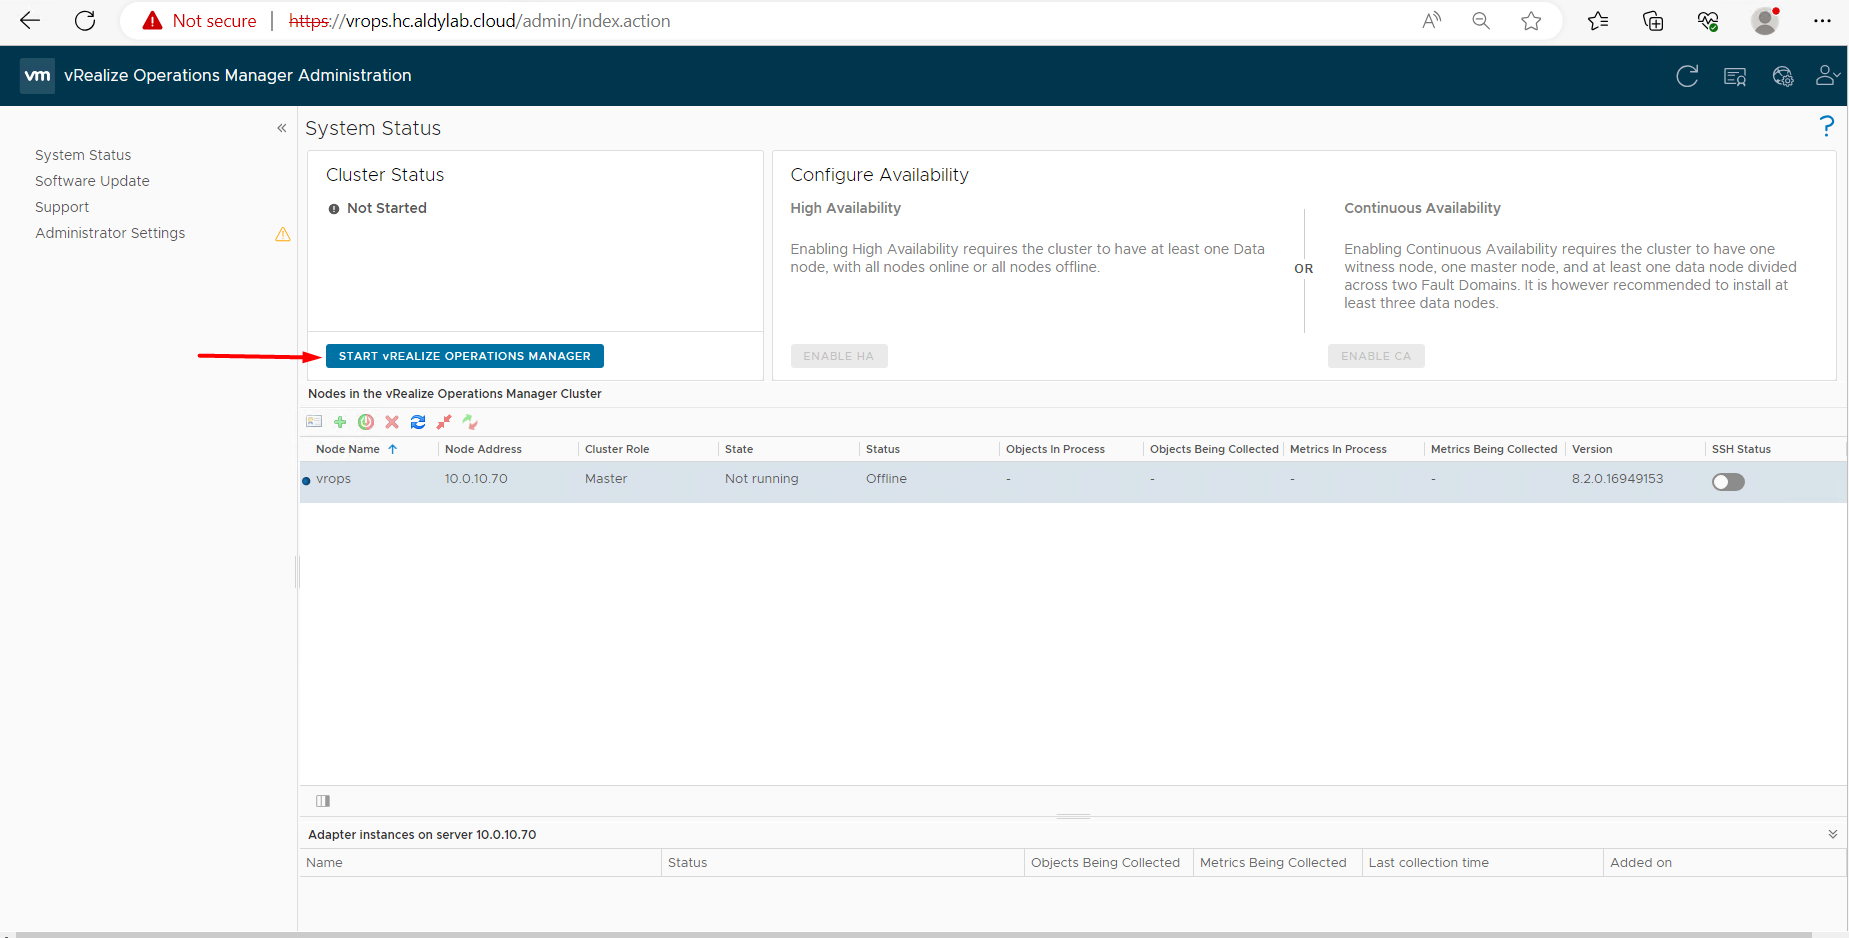Collapse the Adapter instances panel
Image resolution: width=1849 pixels, height=938 pixels.
[x=1832, y=834]
